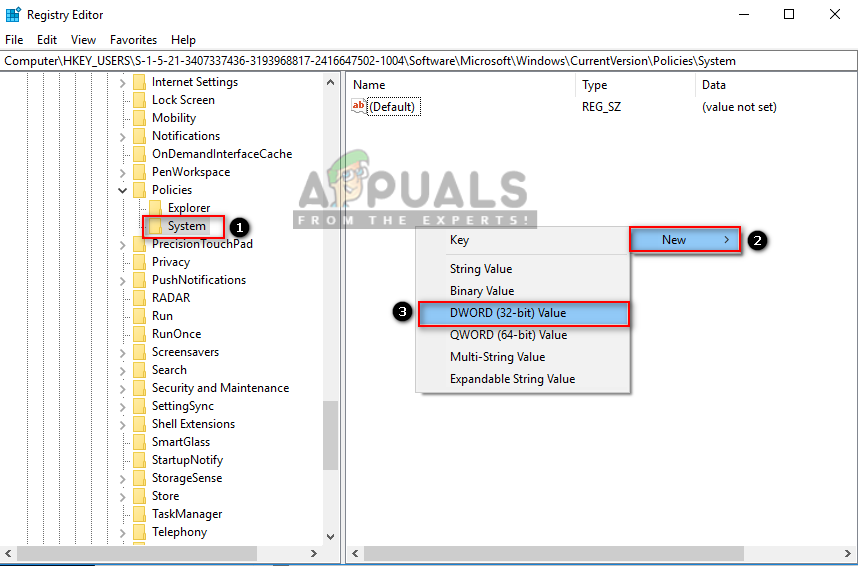Choose Multi-String Value option

(x=524, y=357)
